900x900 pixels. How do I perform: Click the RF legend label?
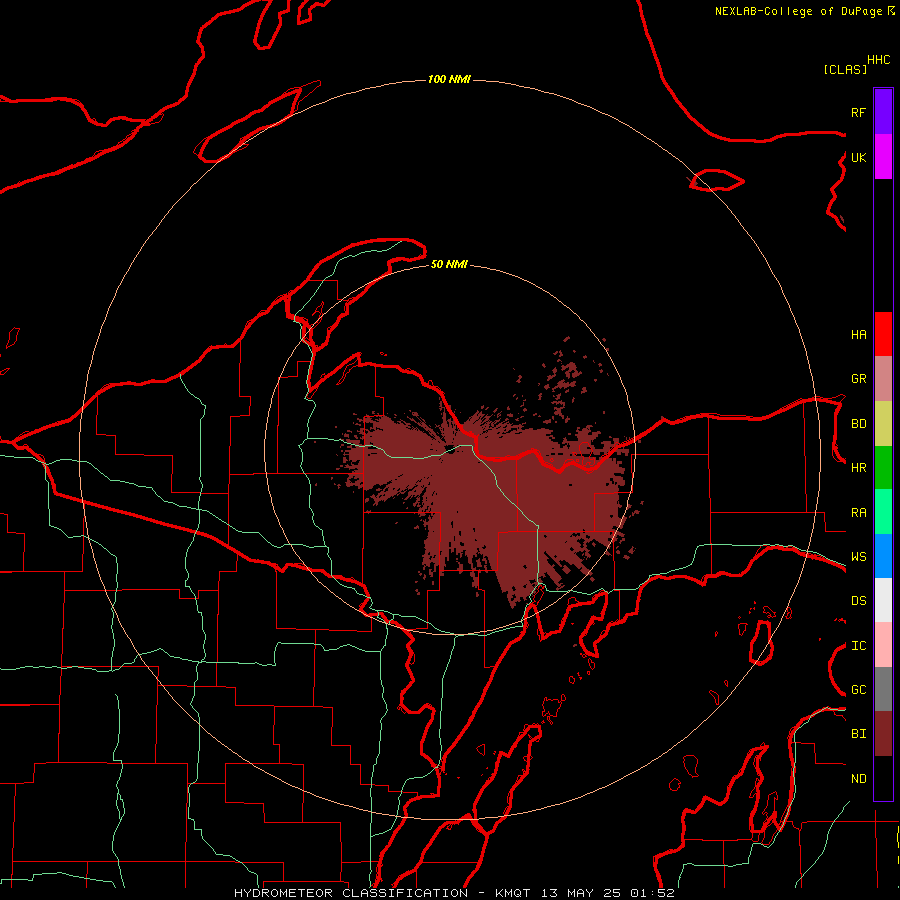(858, 112)
